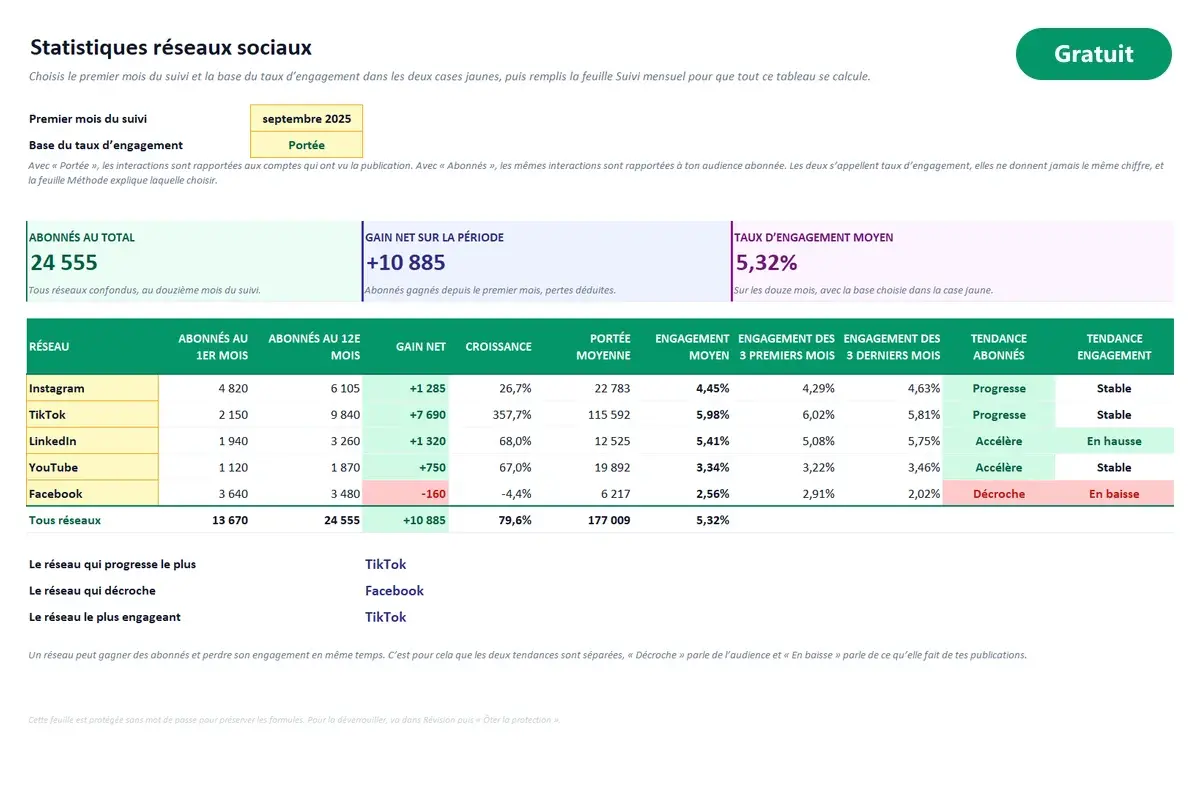Click Facebook's En baisse engagement trend
Viewport: 1200px width, 800px height.
pos(1114,494)
